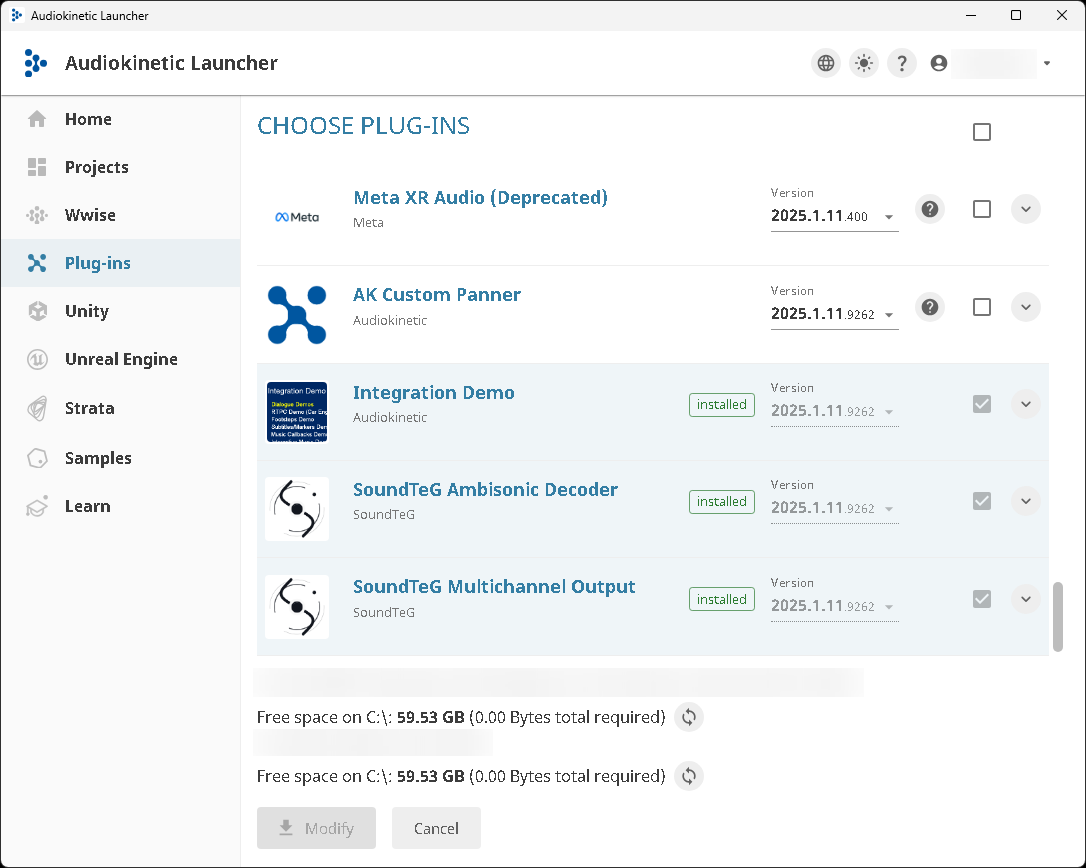Click the Wwise icon in sidebar
The width and height of the screenshot is (1086, 868).
pos(37,215)
